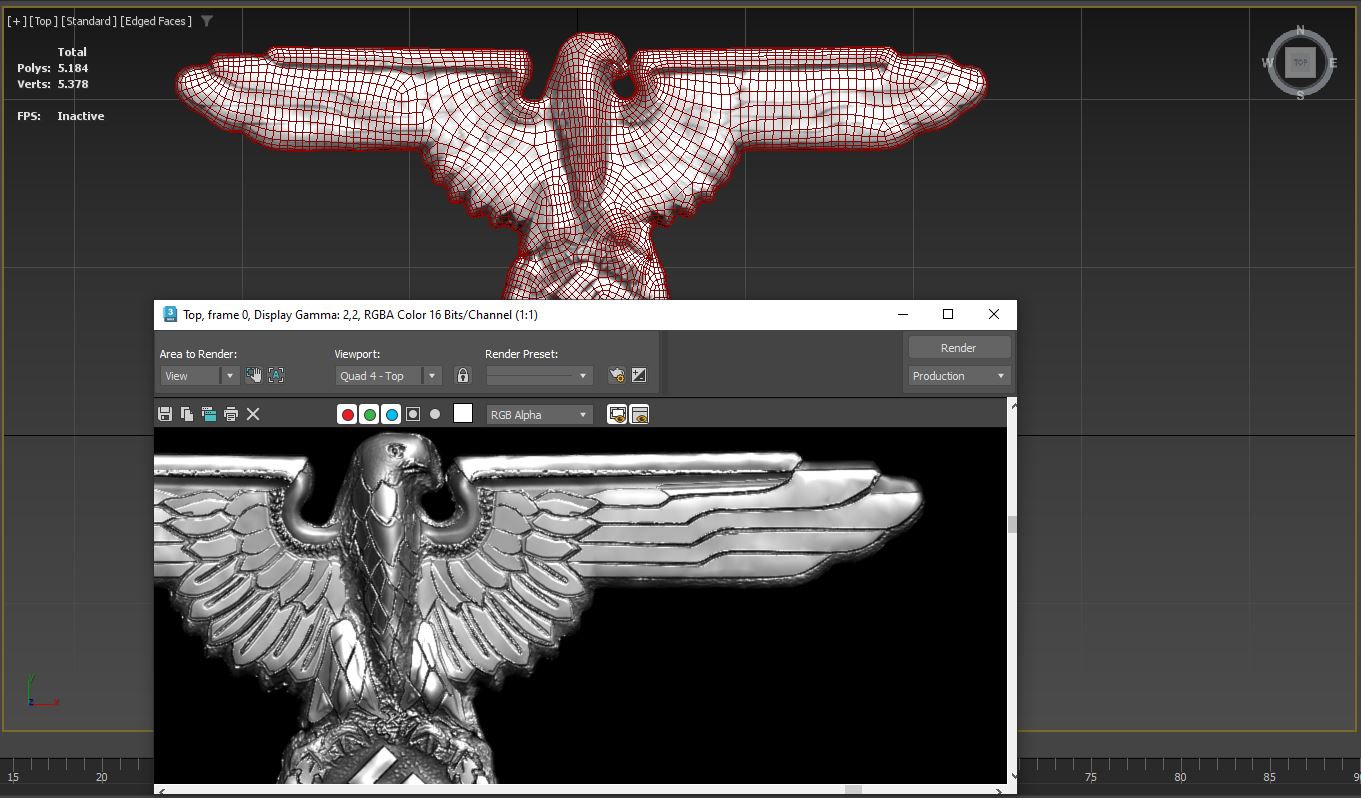Click the Render button
The height and width of the screenshot is (798, 1361).
point(958,348)
